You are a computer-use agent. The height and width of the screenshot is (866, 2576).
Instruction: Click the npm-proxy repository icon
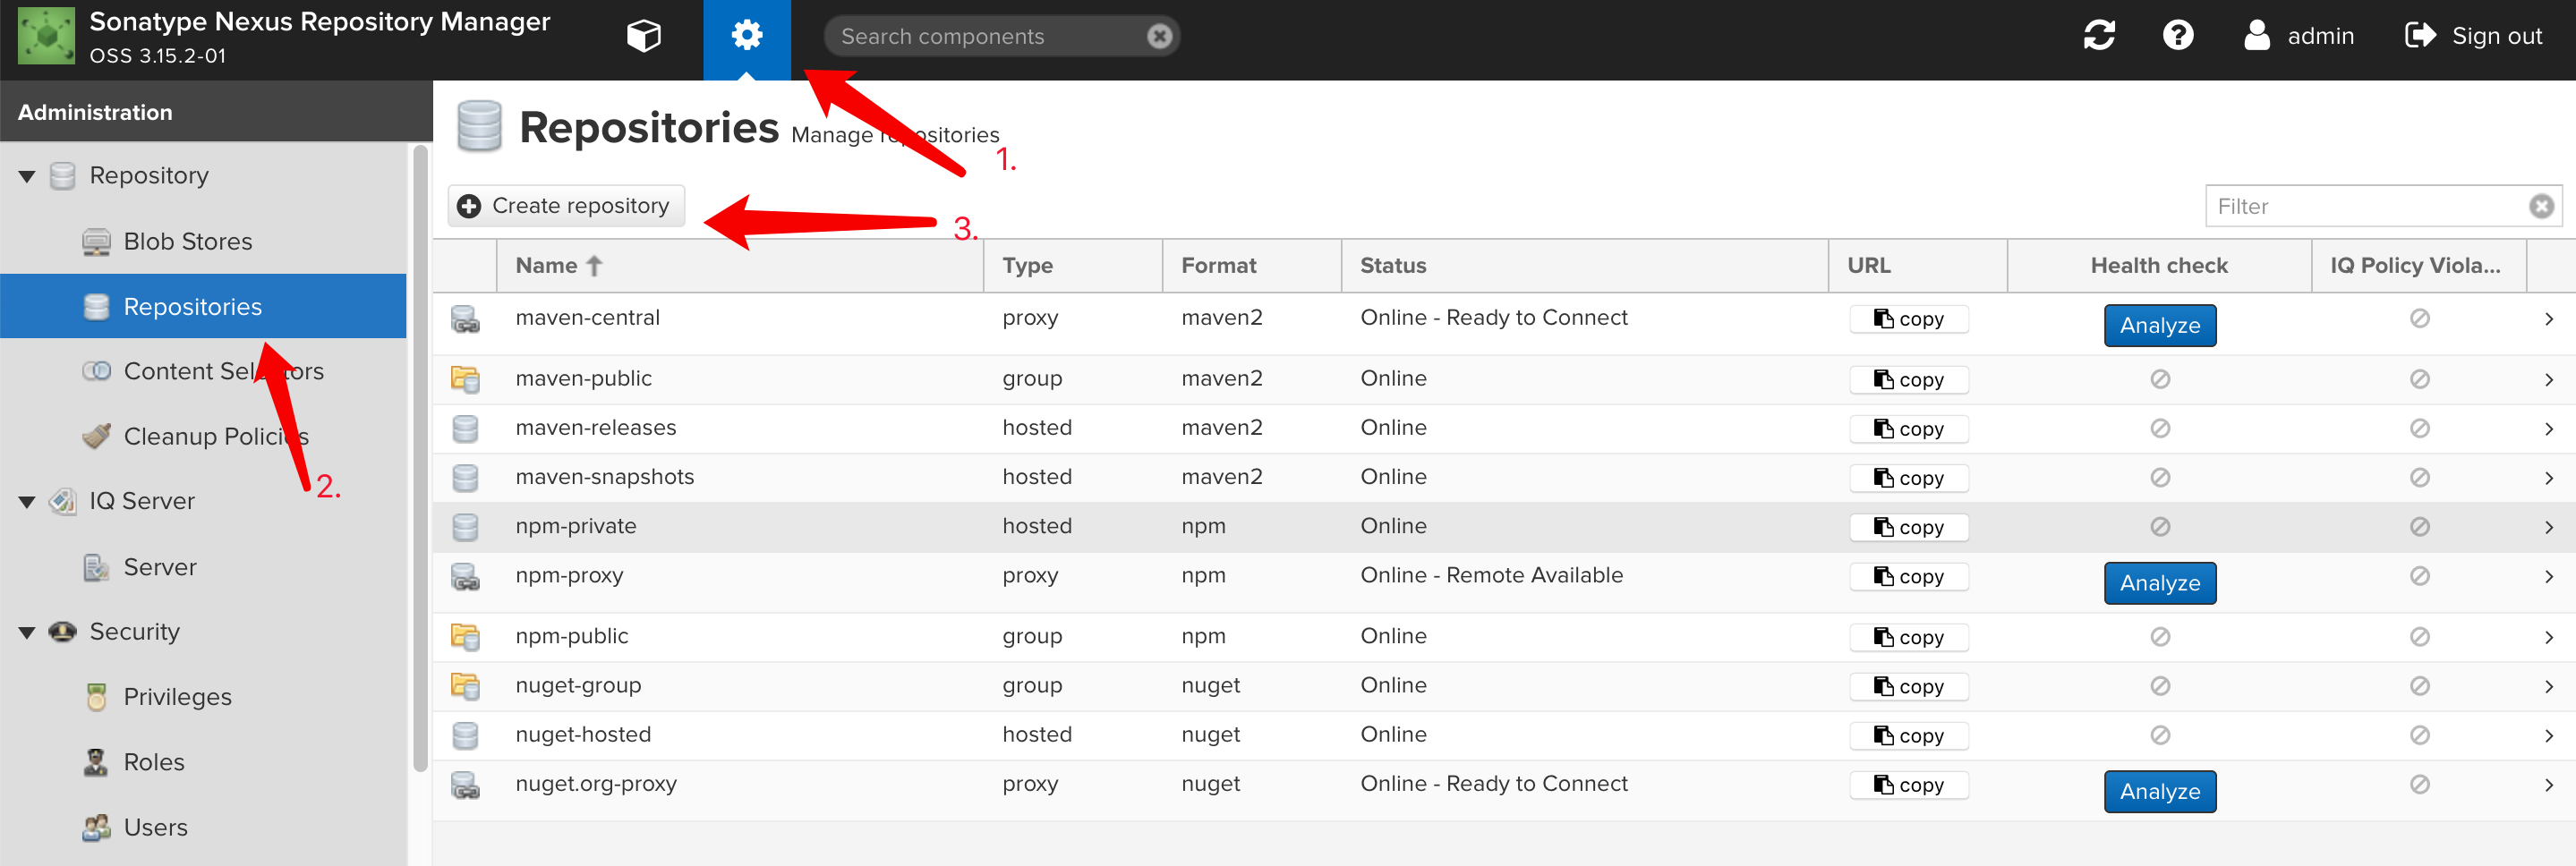(465, 577)
